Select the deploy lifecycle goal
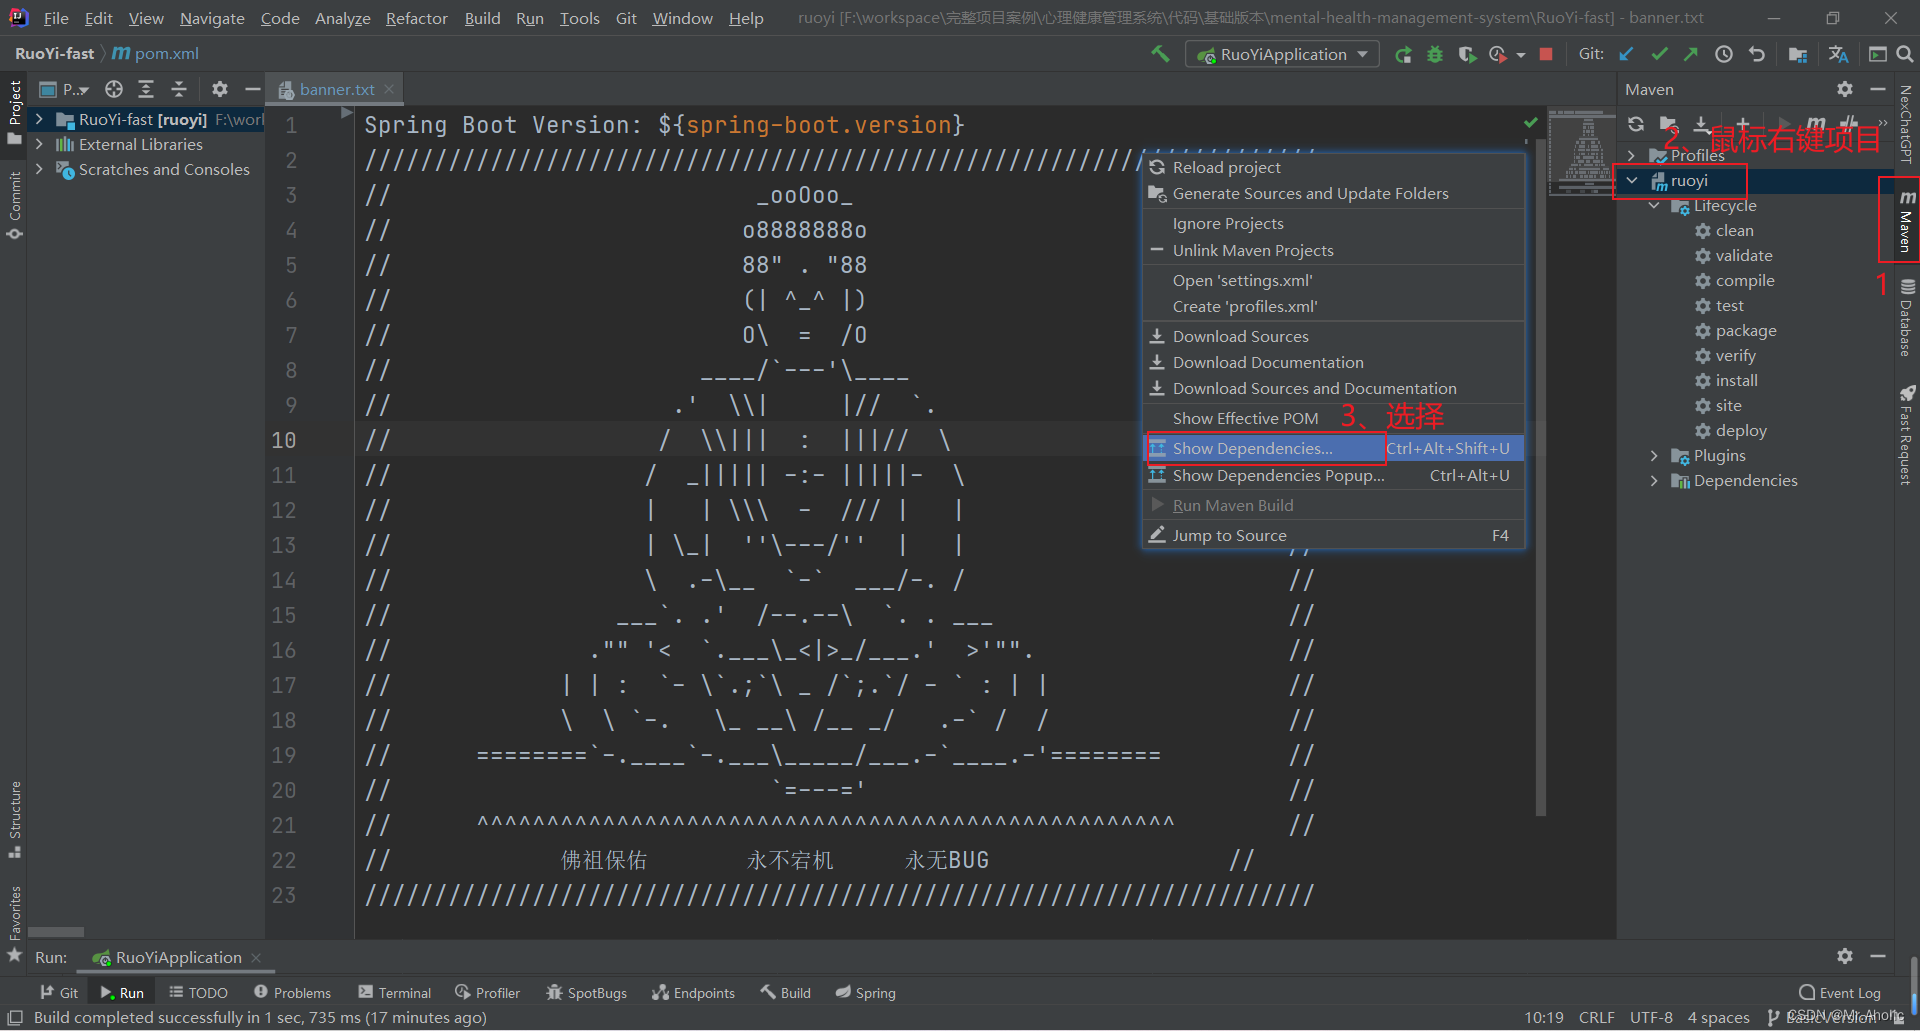1920x1031 pixels. pyautogui.click(x=1741, y=431)
